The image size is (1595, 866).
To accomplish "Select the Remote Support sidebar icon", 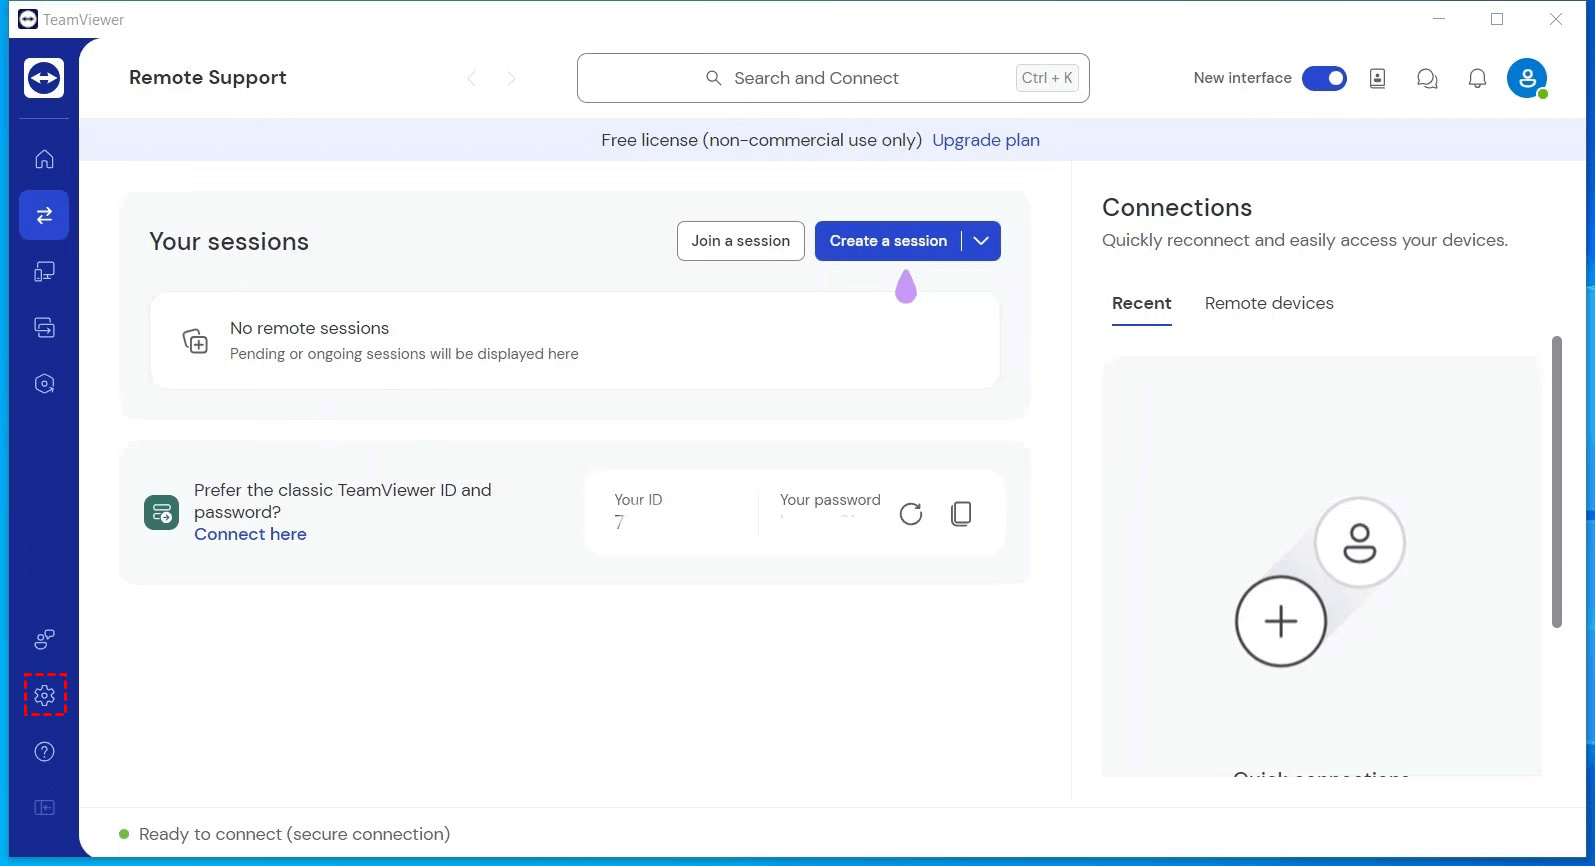I will tap(44, 215).
